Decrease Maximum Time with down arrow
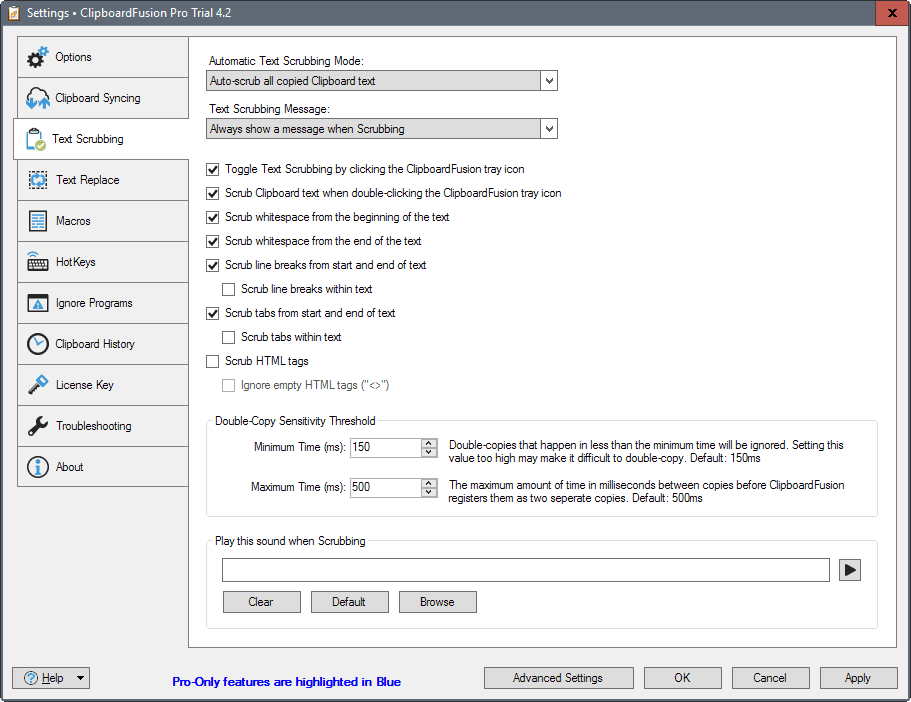The width and height of the screenshot is (911, 702). [x=429, y=492]
